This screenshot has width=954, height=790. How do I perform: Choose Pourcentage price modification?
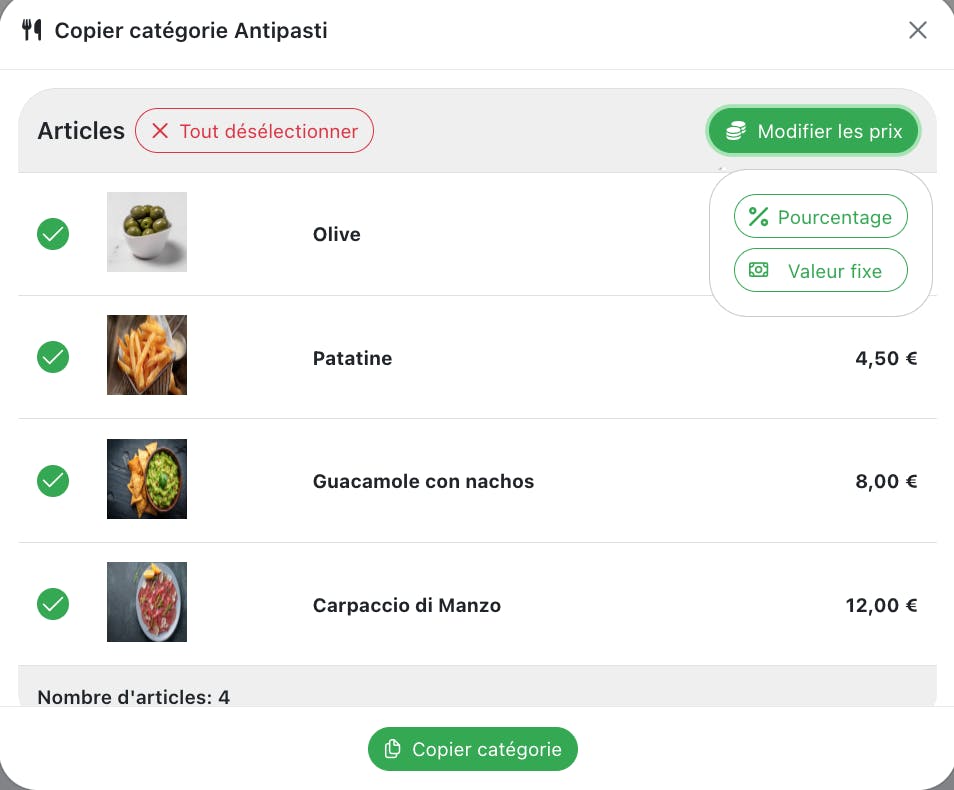[x=820, y=217]
